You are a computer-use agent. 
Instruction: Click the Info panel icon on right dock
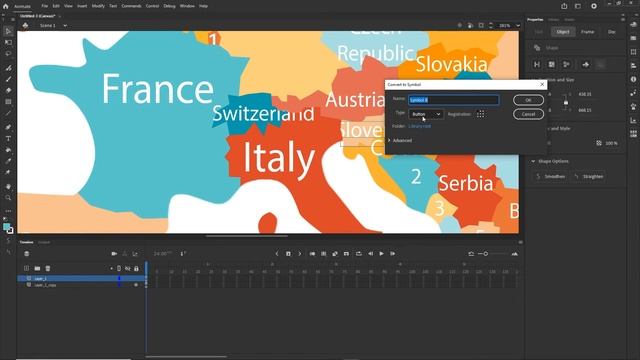pos(633,79)
